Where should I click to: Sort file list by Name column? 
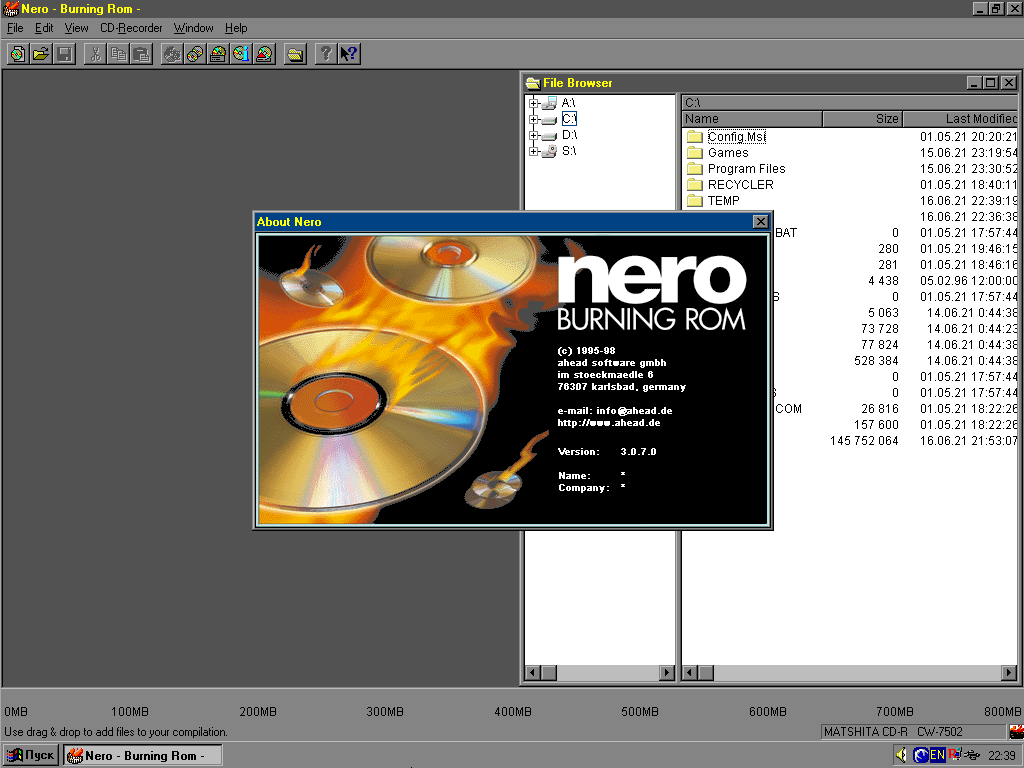click(x=752, y=119)
